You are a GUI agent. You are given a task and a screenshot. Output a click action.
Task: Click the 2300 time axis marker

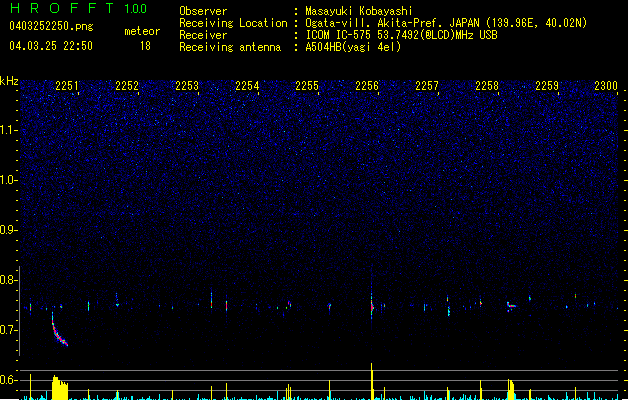pyautogui.click(x=606, y=85)
